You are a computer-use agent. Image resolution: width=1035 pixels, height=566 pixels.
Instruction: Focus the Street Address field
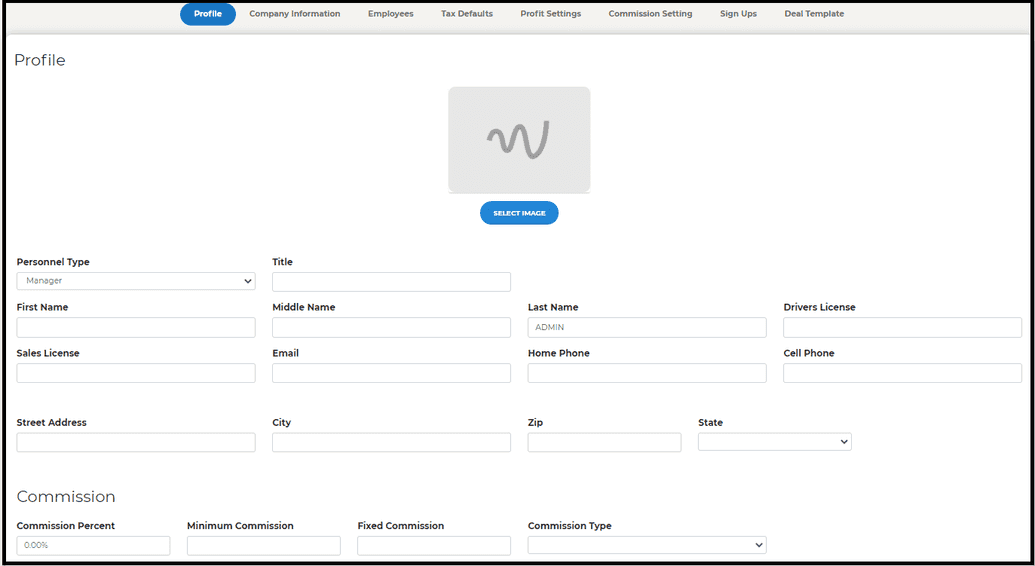click(x=136, y=442)
